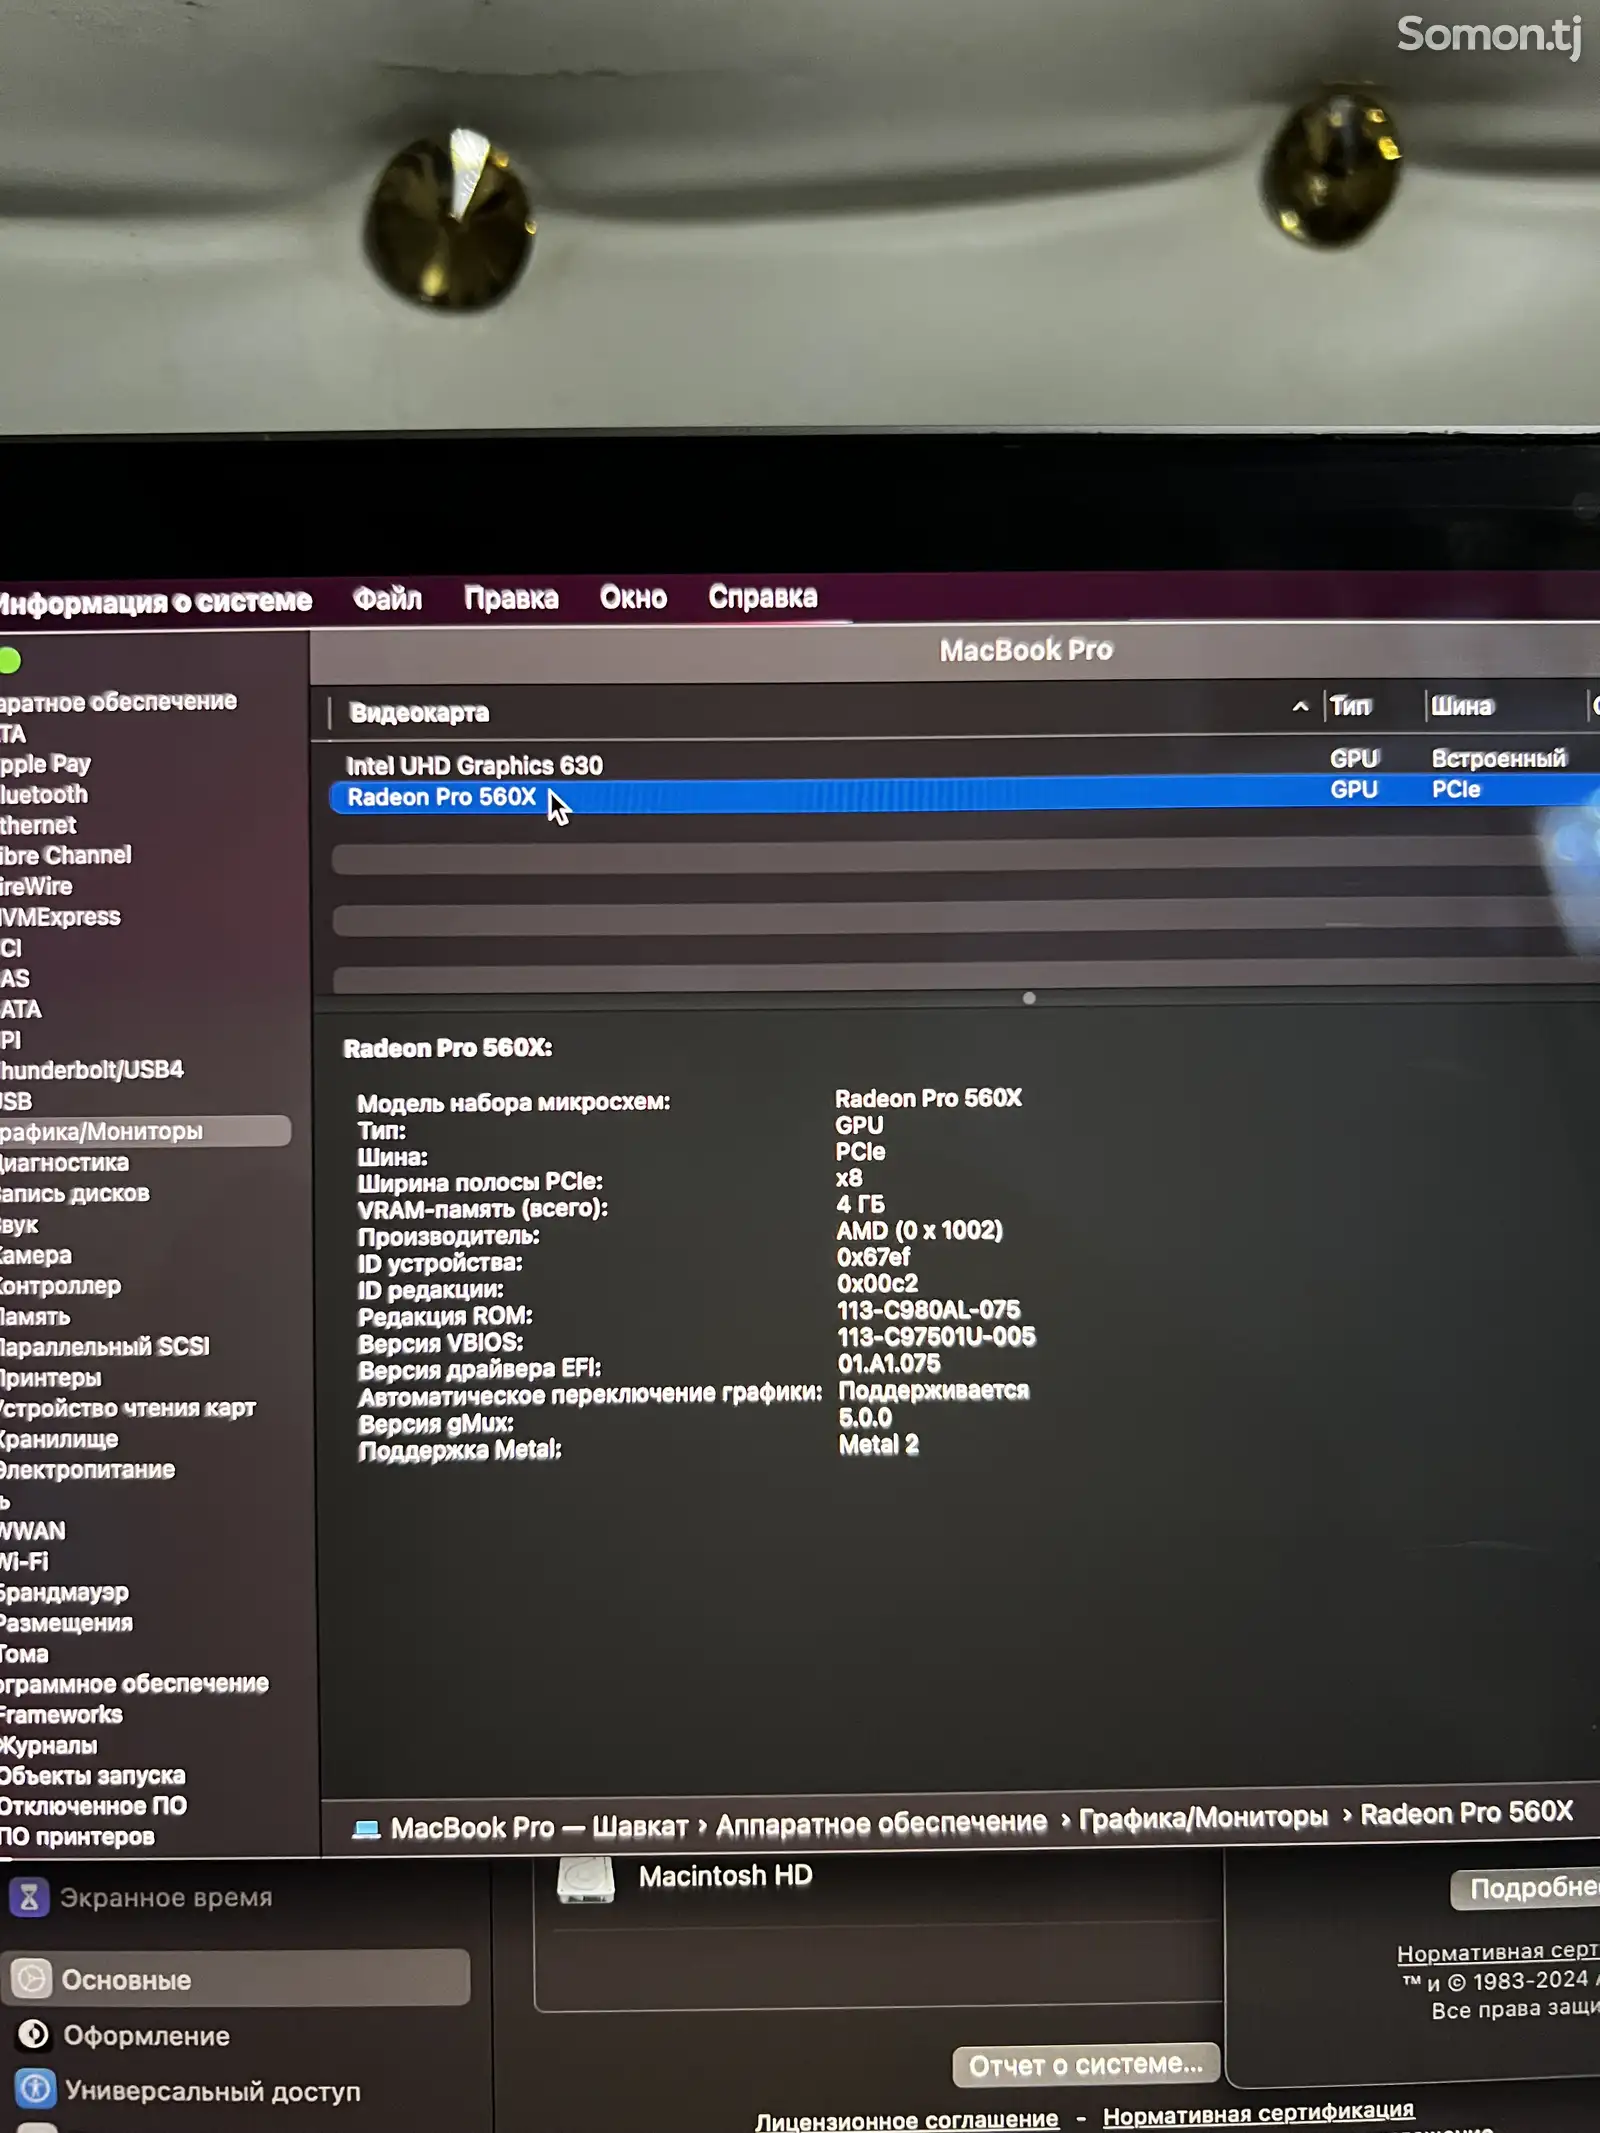This screenshot has height=2133, width=1600.
Task: Select Thunderbolt/USB4 in the sidebar
Action: (92, 1070)
